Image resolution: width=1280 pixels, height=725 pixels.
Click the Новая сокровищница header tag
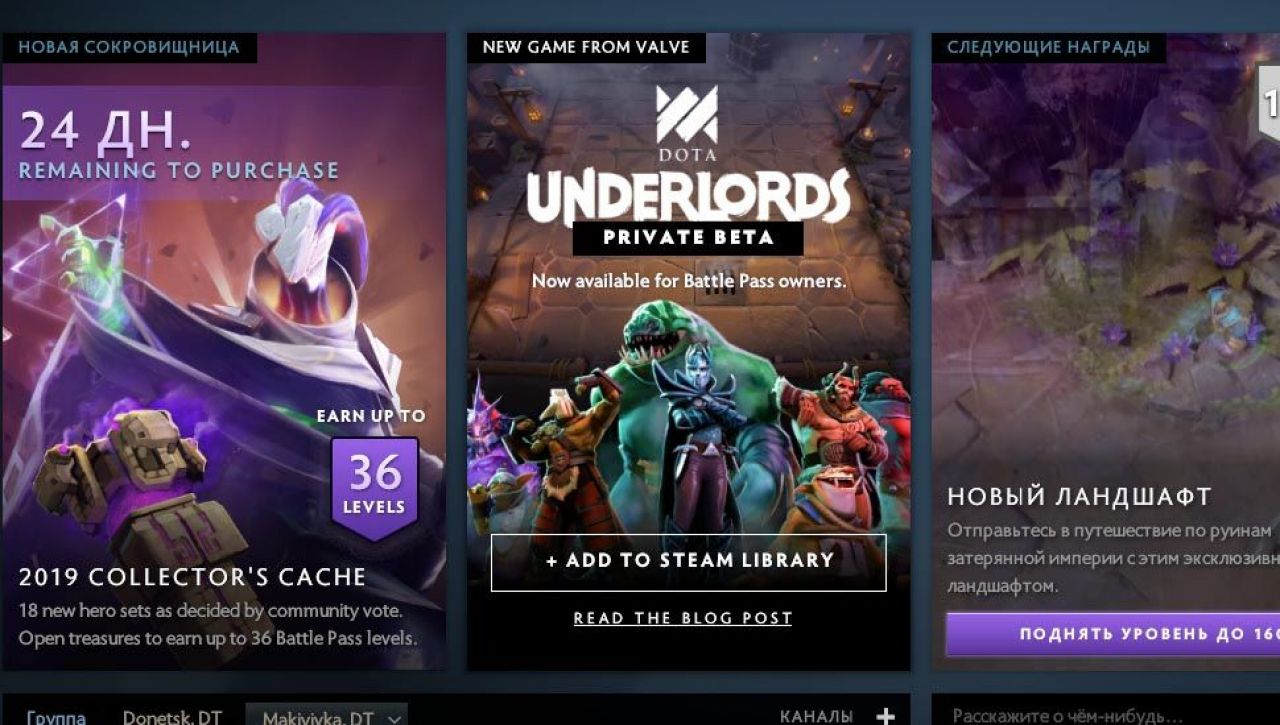coord(129,47)
